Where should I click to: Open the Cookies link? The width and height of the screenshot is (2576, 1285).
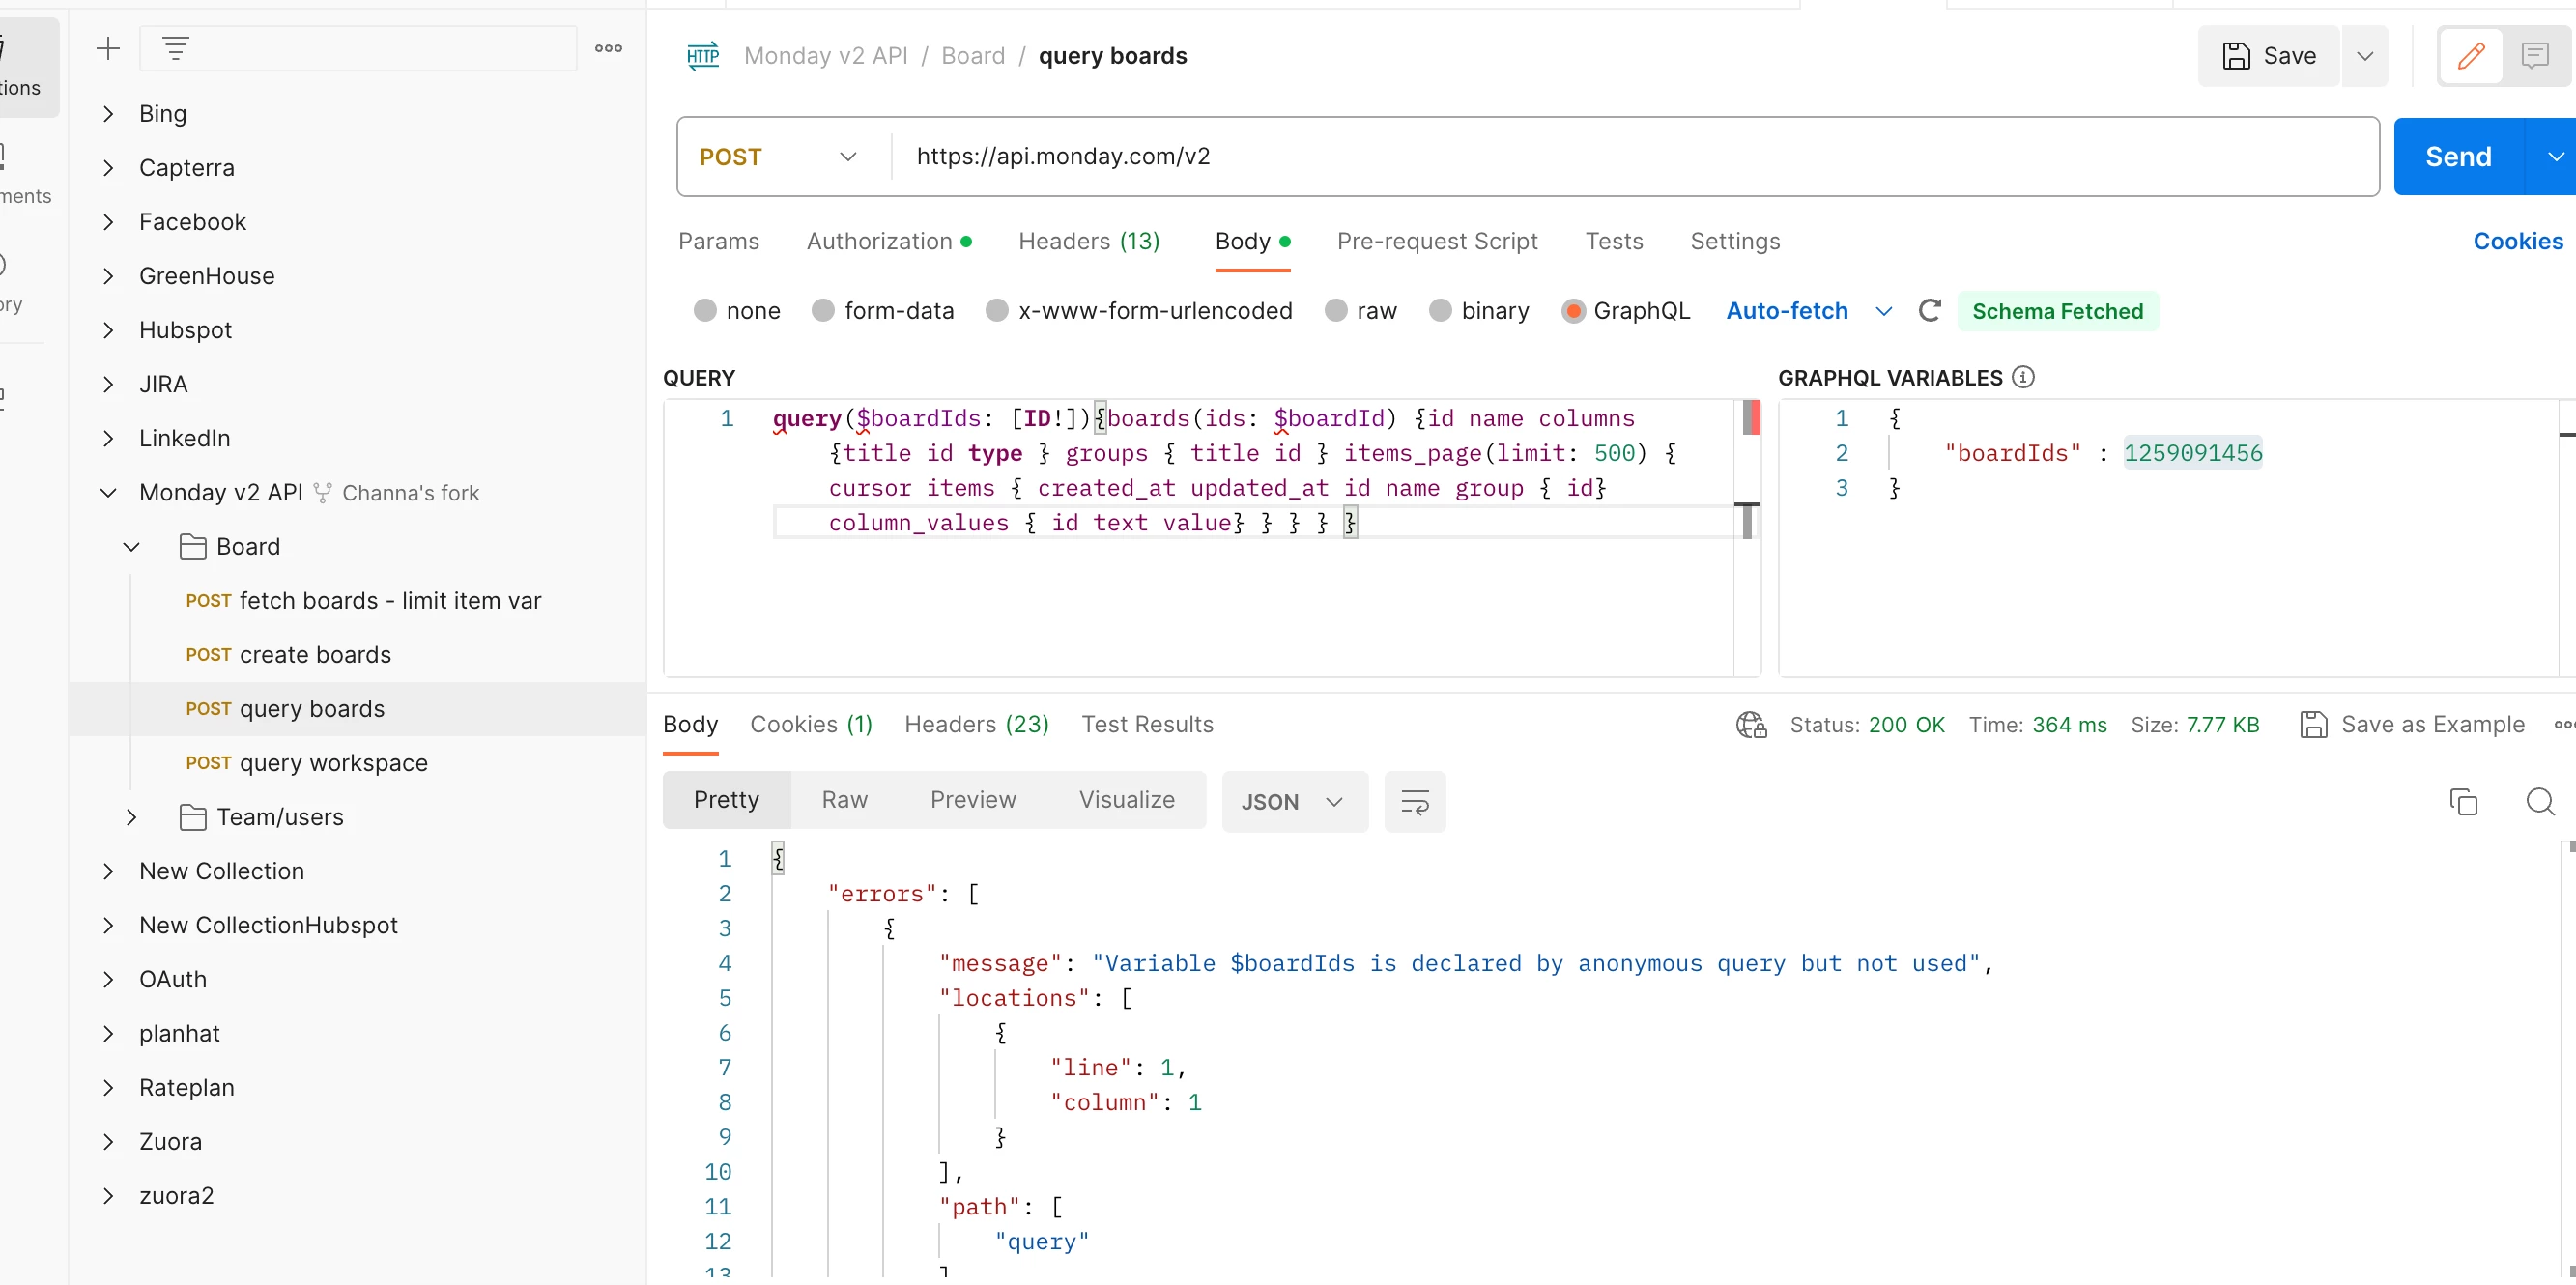point(2518,241)
